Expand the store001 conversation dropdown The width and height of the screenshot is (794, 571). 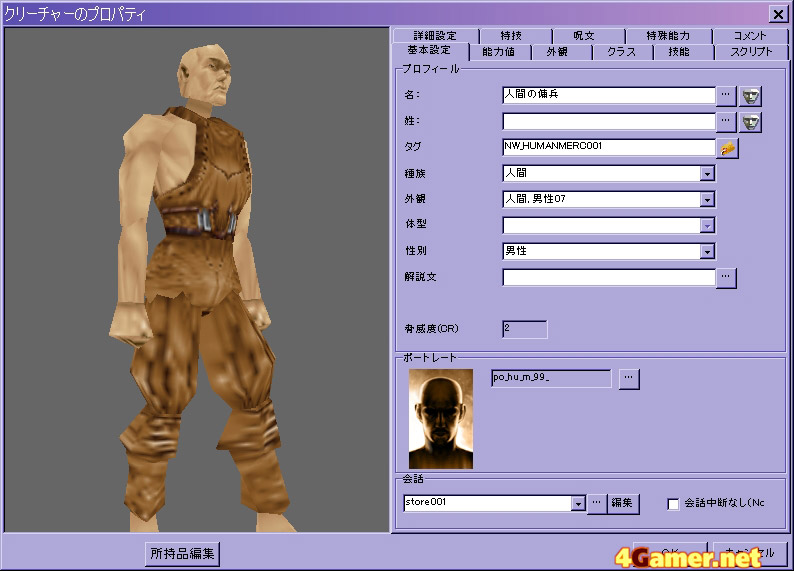[x=578, y=503]
